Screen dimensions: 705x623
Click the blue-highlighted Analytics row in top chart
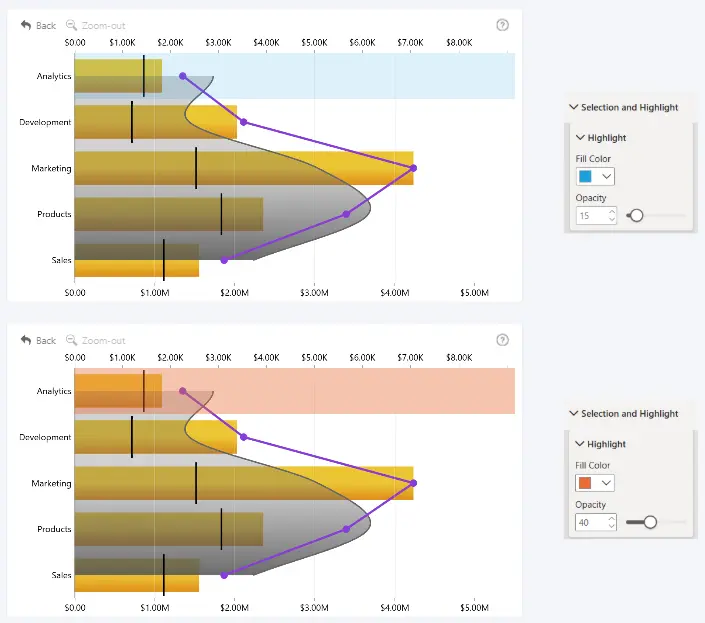[294, 76]
